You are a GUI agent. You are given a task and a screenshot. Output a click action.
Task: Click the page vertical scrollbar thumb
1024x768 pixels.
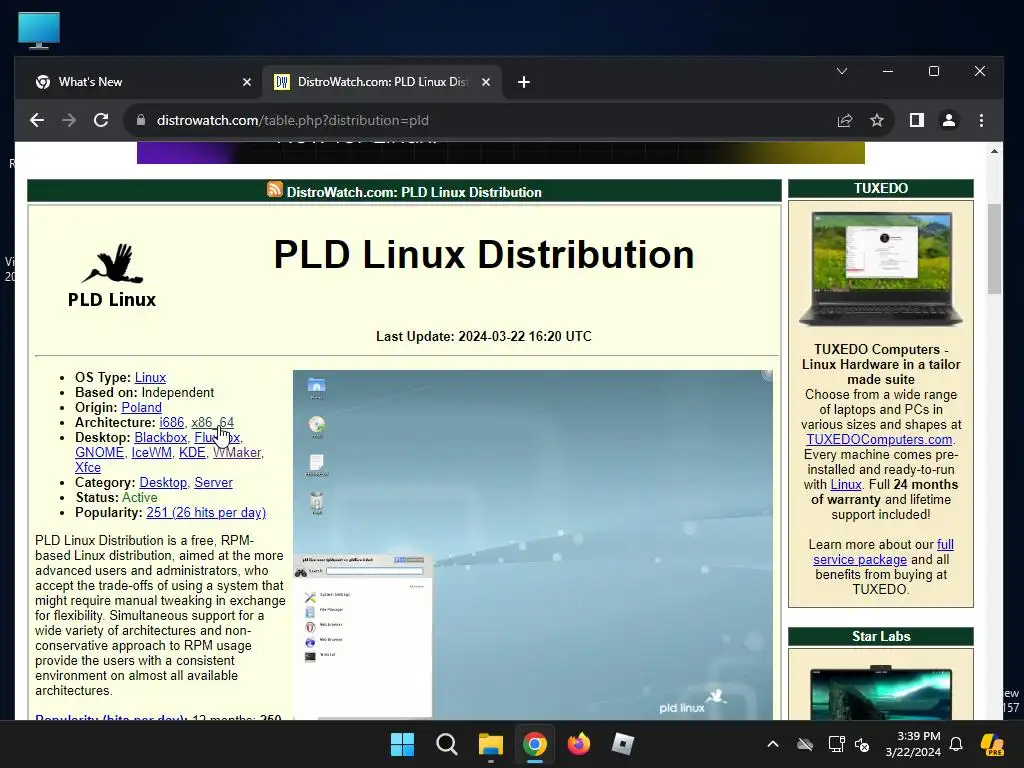pyautogui.click(x=994, y=249)
